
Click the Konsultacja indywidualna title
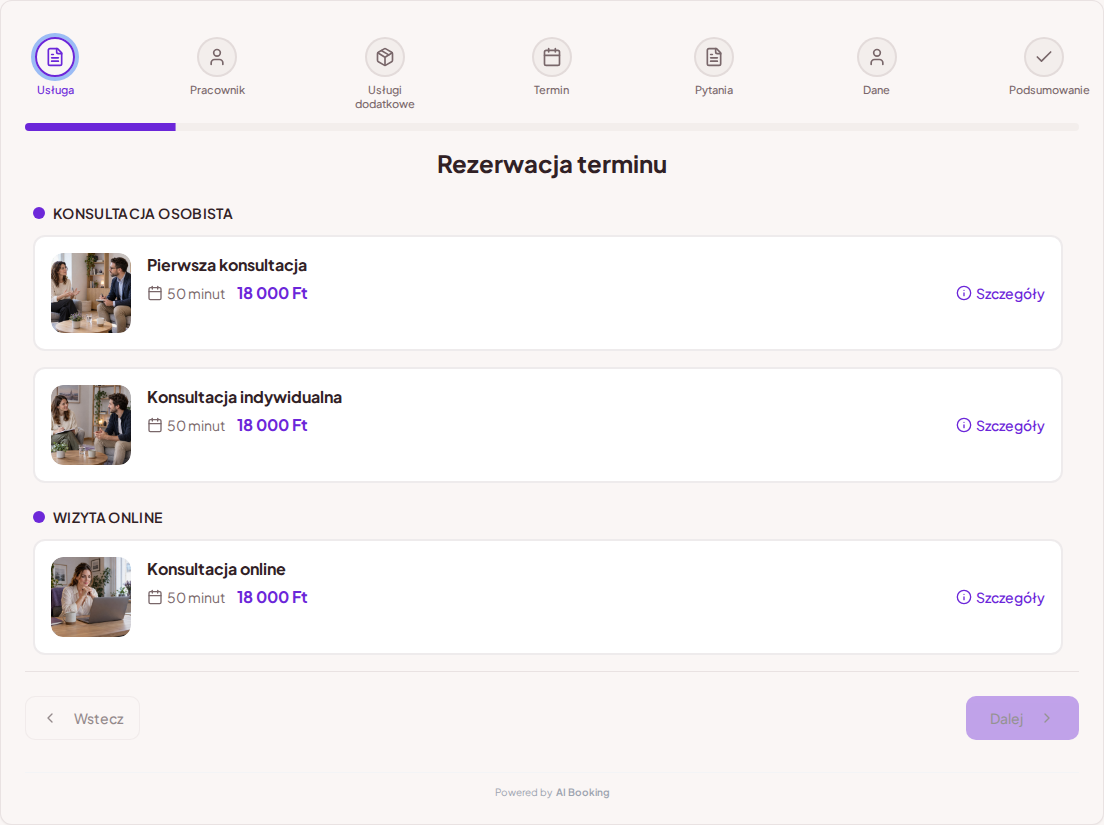[244, 397]
